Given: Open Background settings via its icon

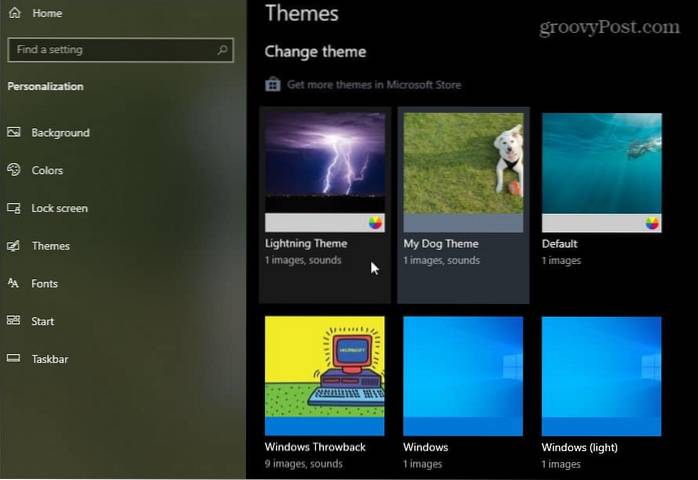Looking at the screenshot, I should click(14, 133).
